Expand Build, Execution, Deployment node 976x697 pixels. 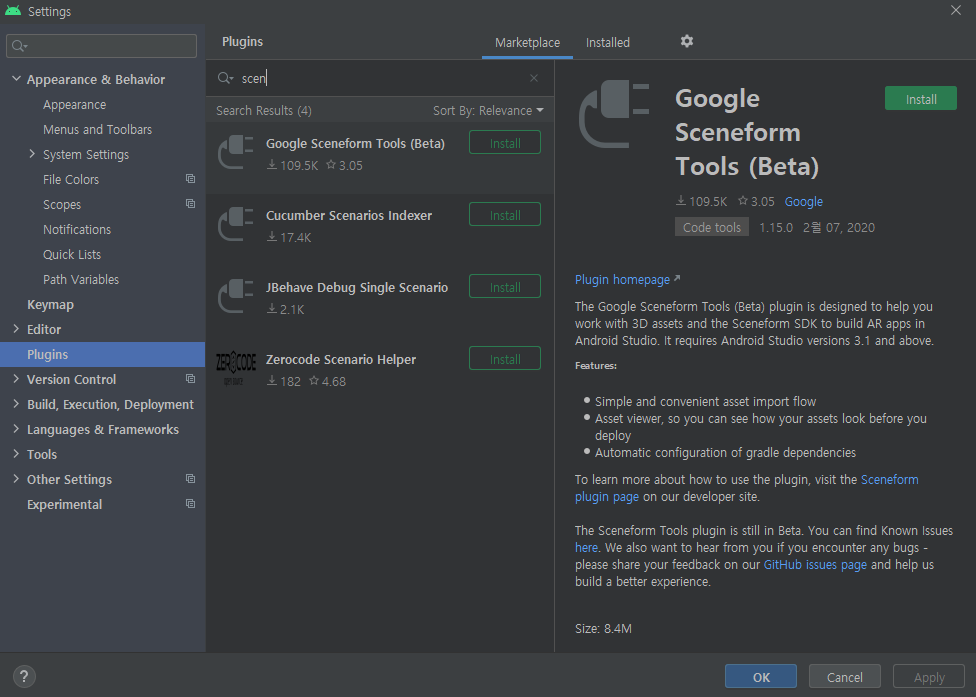(x=16, y=404)
